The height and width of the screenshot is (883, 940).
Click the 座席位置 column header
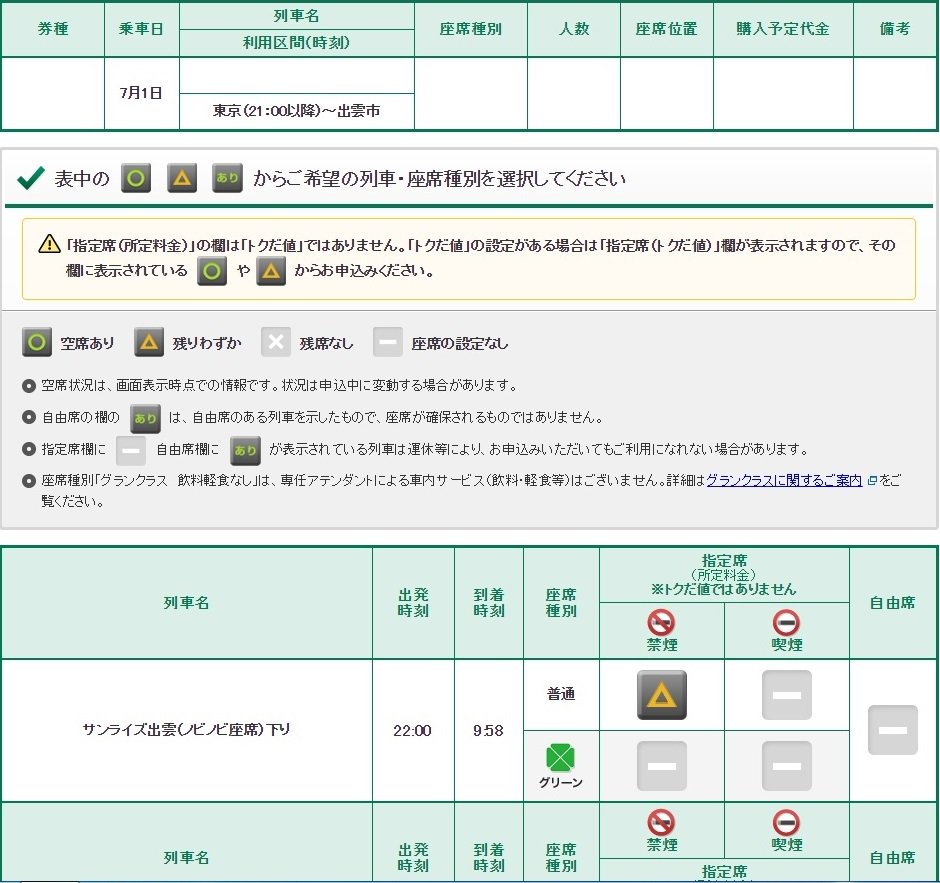(x=667, y=29)
